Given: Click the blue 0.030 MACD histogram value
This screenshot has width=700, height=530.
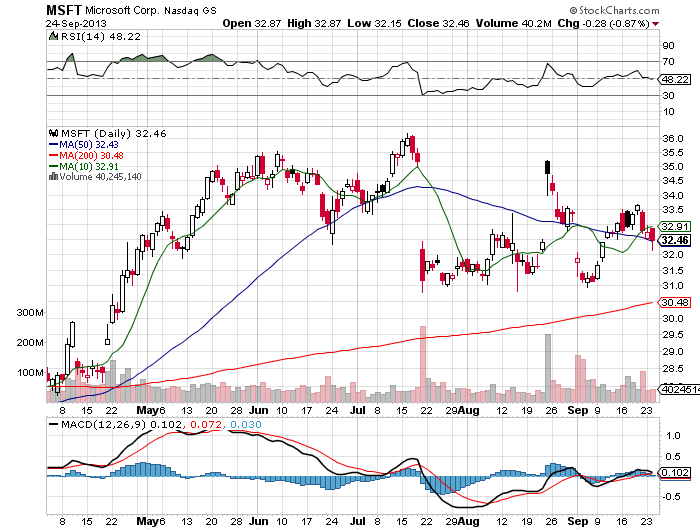Looking at the screenshot, I should [246, 425].
